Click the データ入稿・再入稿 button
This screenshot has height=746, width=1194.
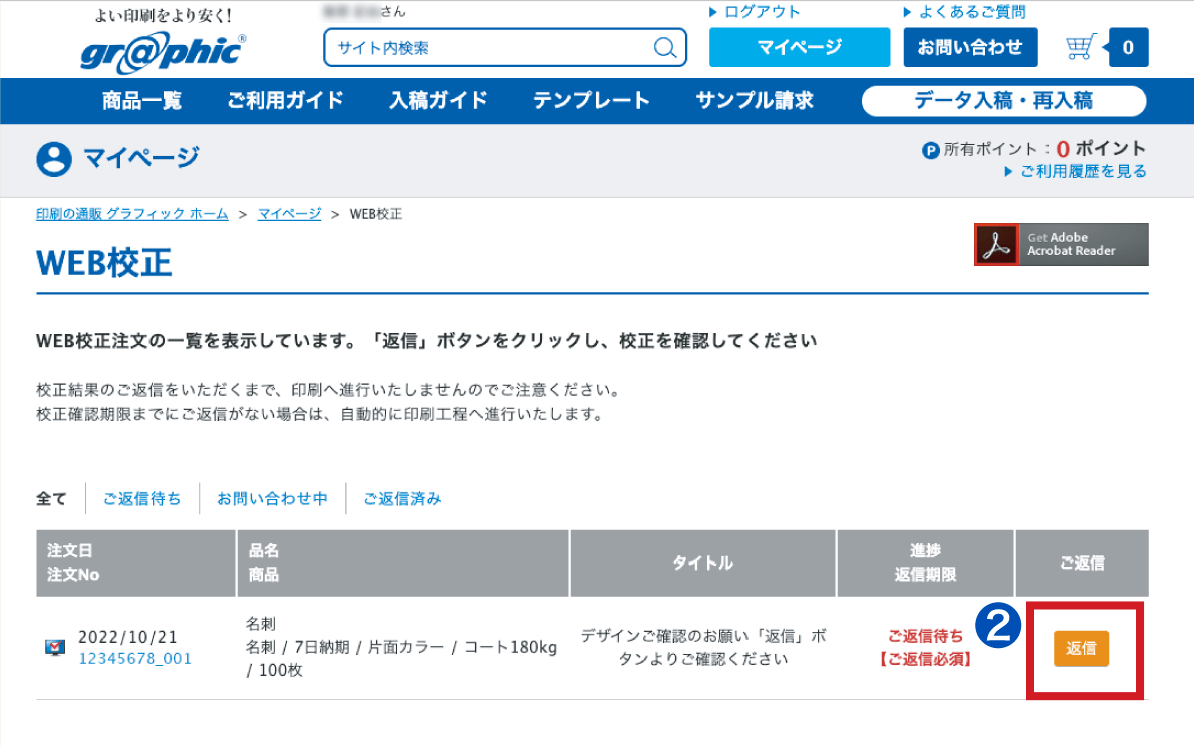pyautogui.click(x=1003, y=101)
